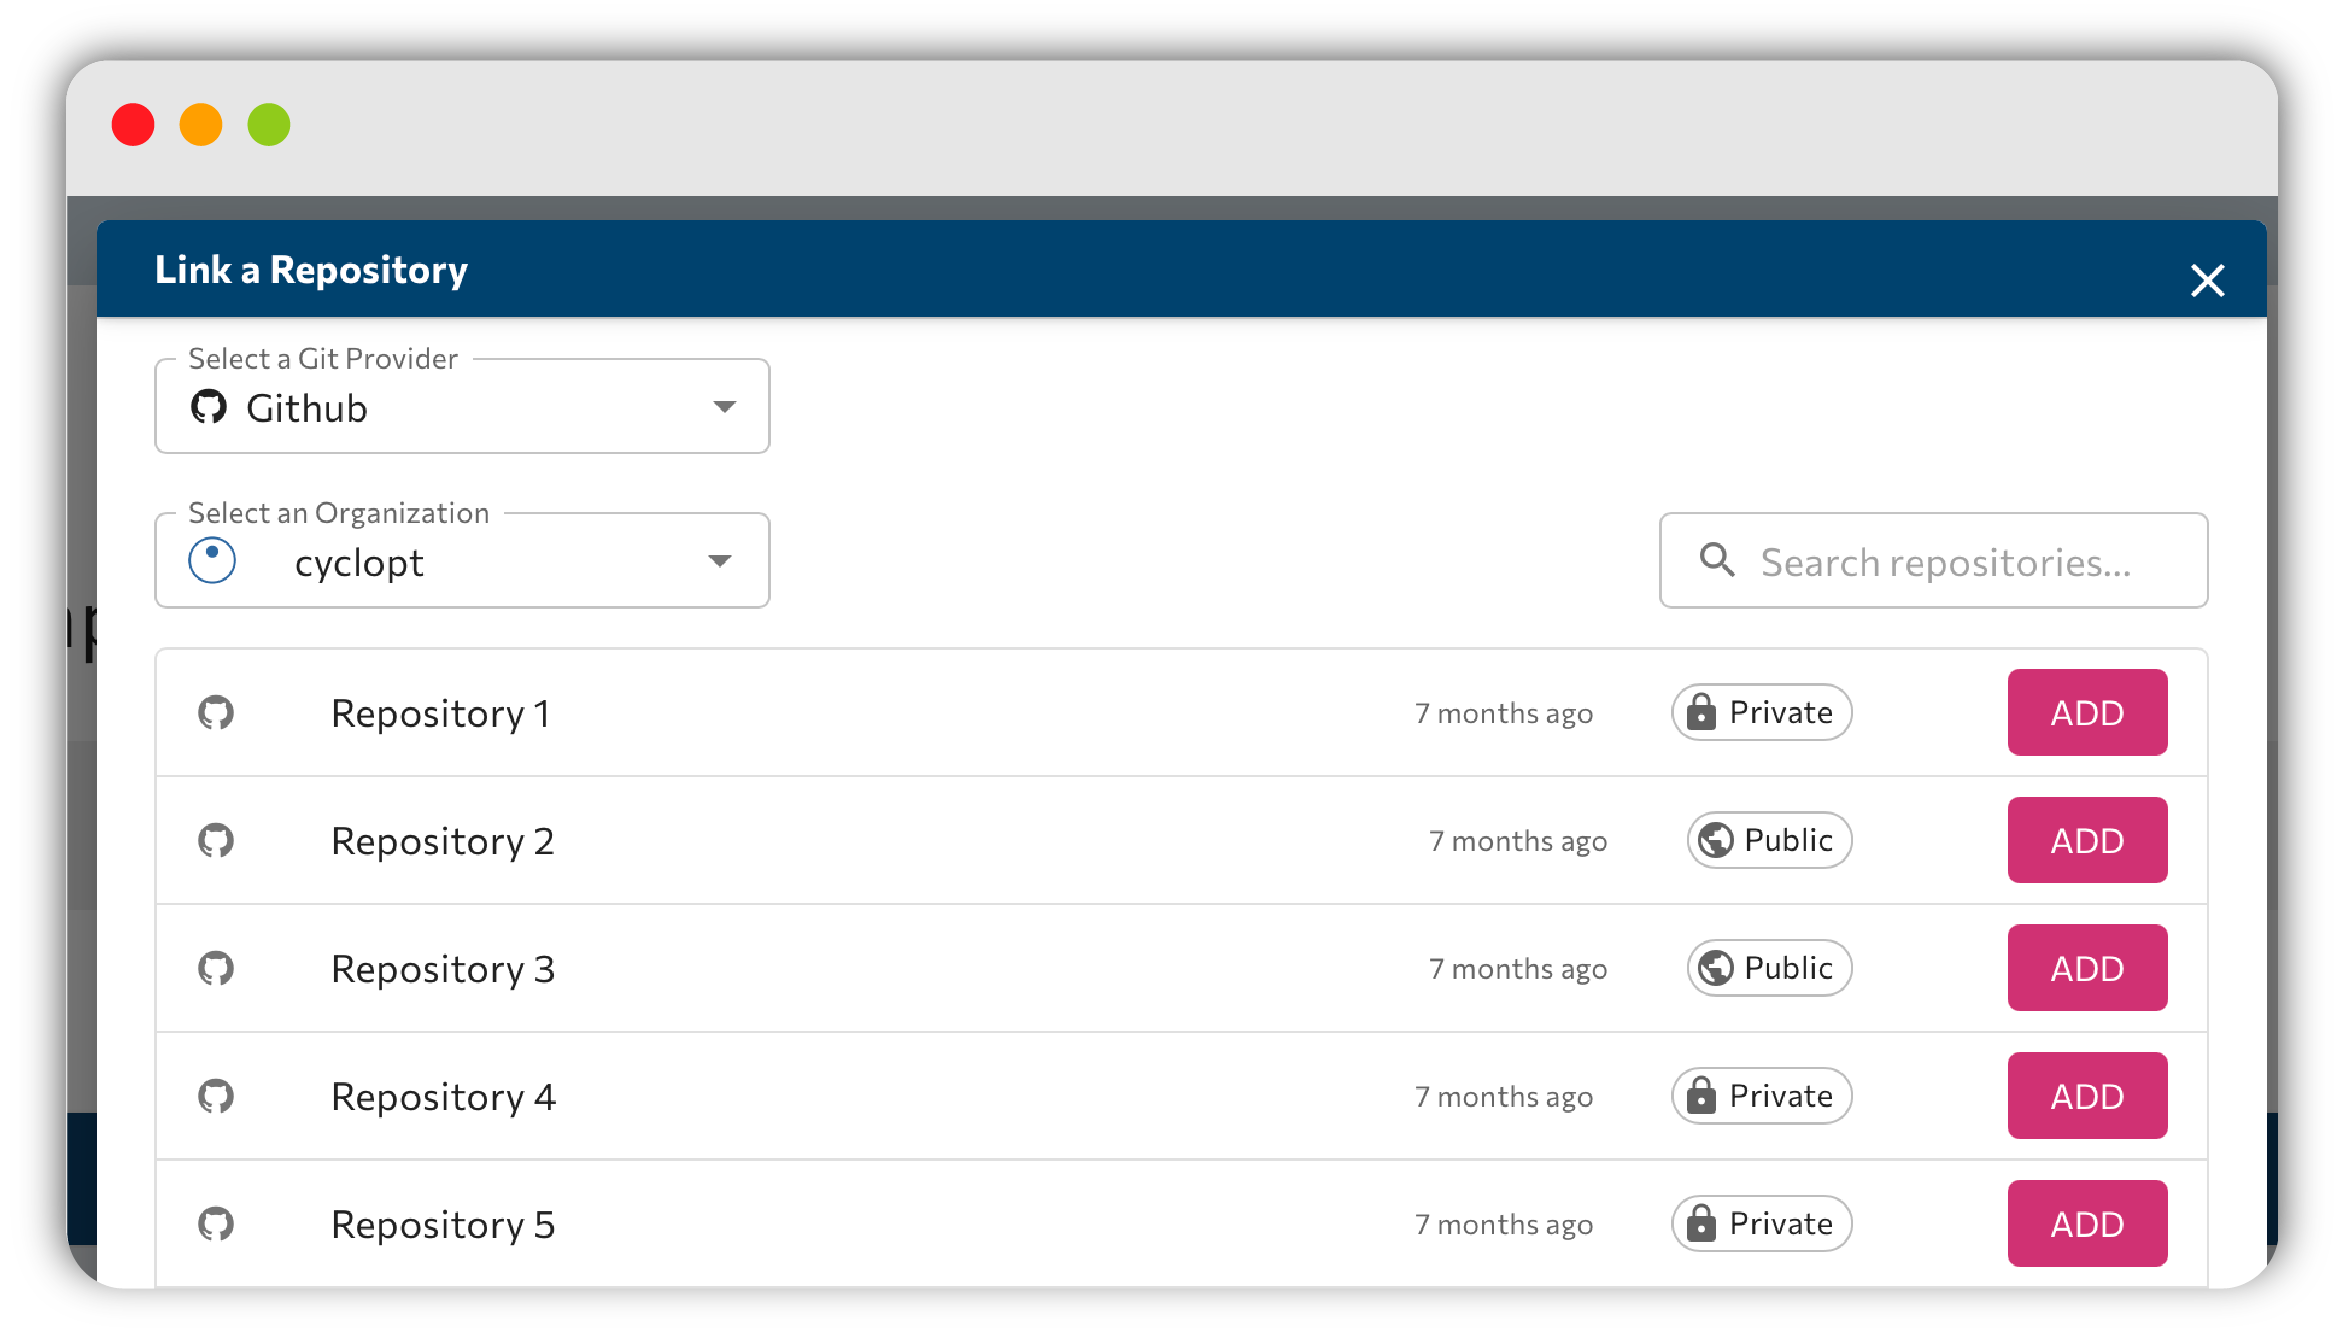Click Github icon beside Repository 2
Viewport: 2346px width, 1328px height.
(x=216, y=841)
